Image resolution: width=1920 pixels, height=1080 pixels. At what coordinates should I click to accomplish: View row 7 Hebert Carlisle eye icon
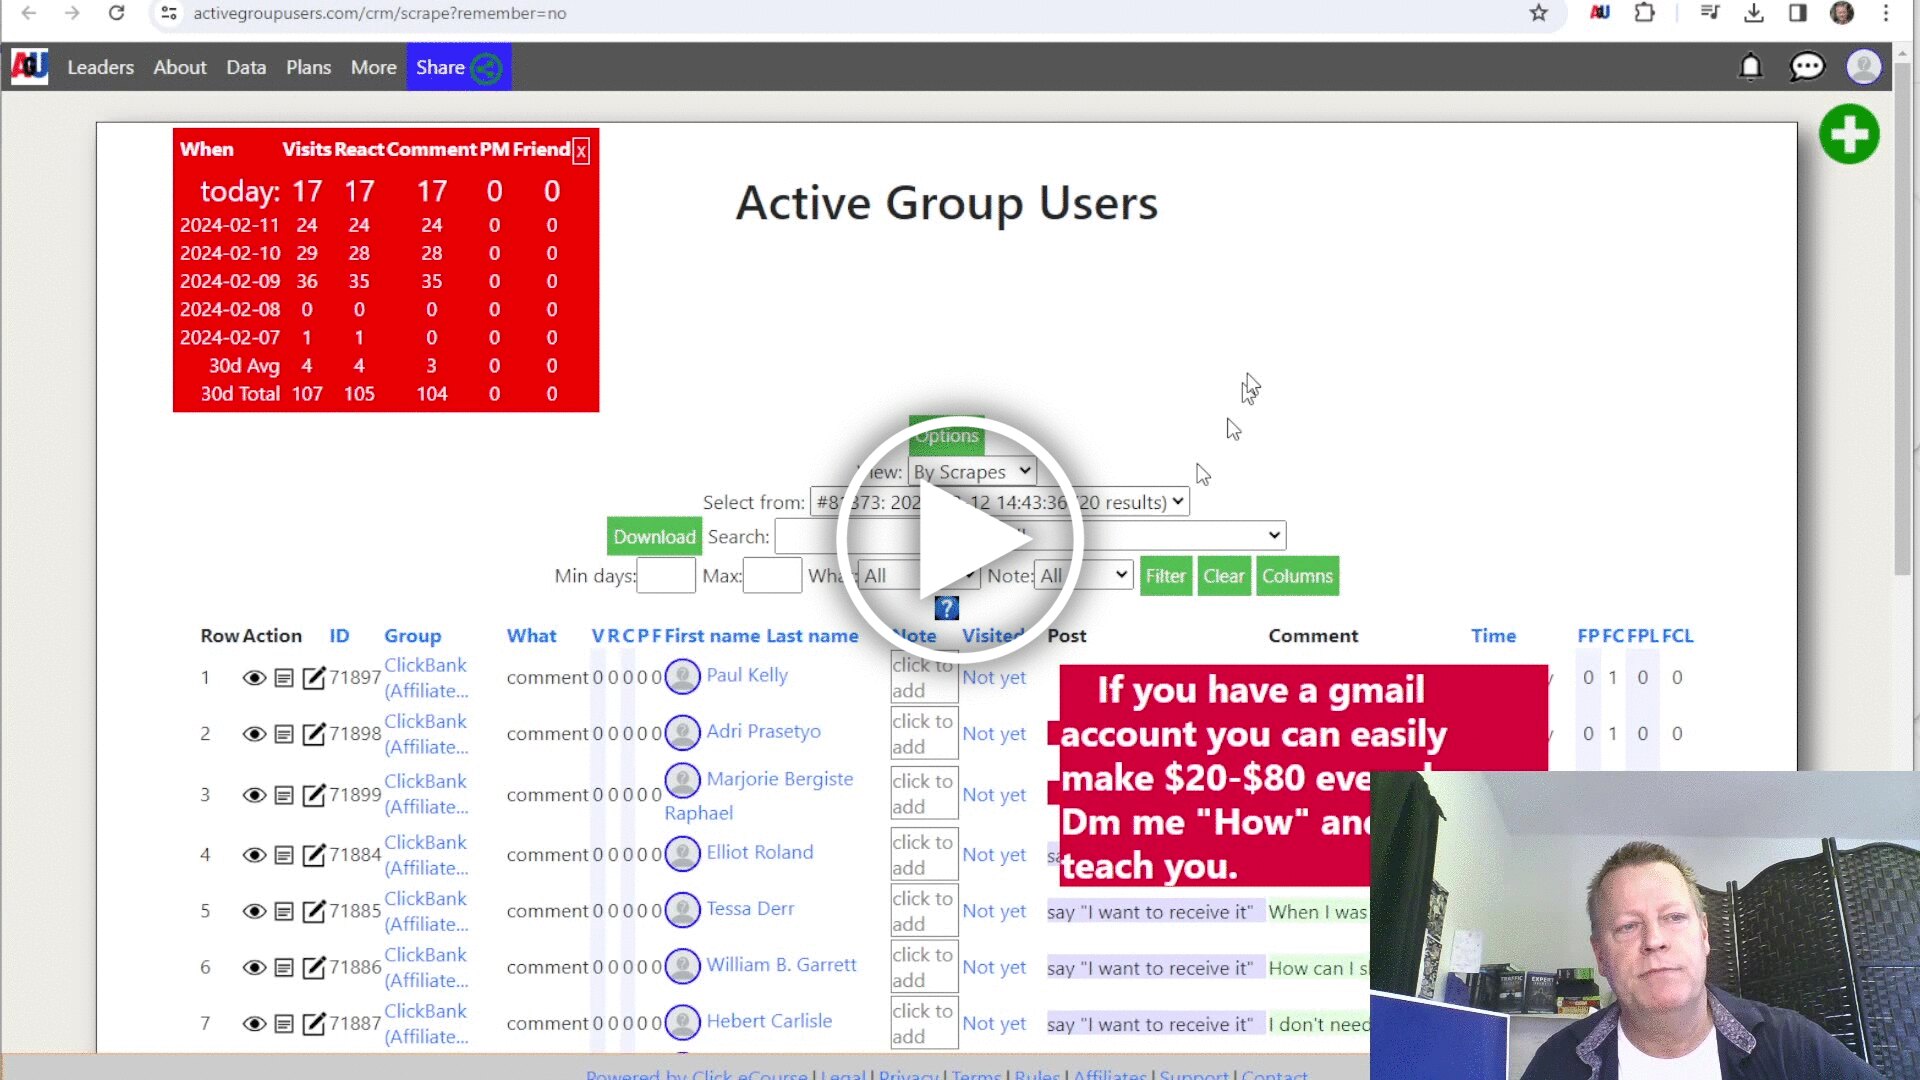coord(254,1023)
